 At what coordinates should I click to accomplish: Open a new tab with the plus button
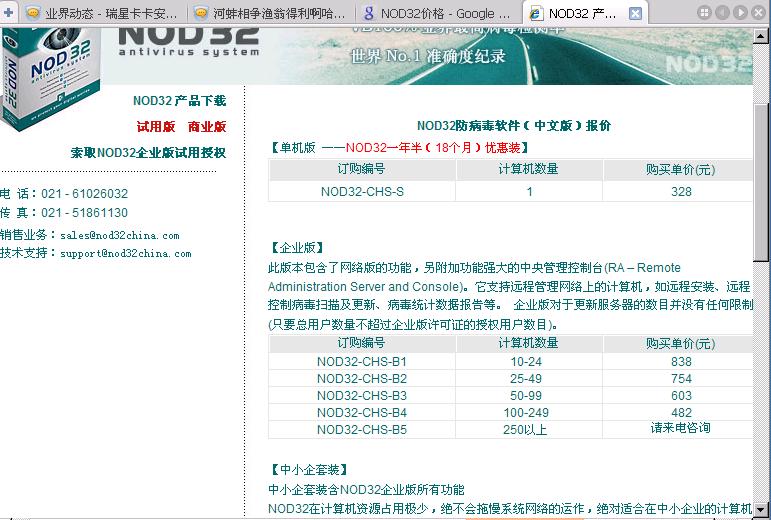[x=8, y=13]
